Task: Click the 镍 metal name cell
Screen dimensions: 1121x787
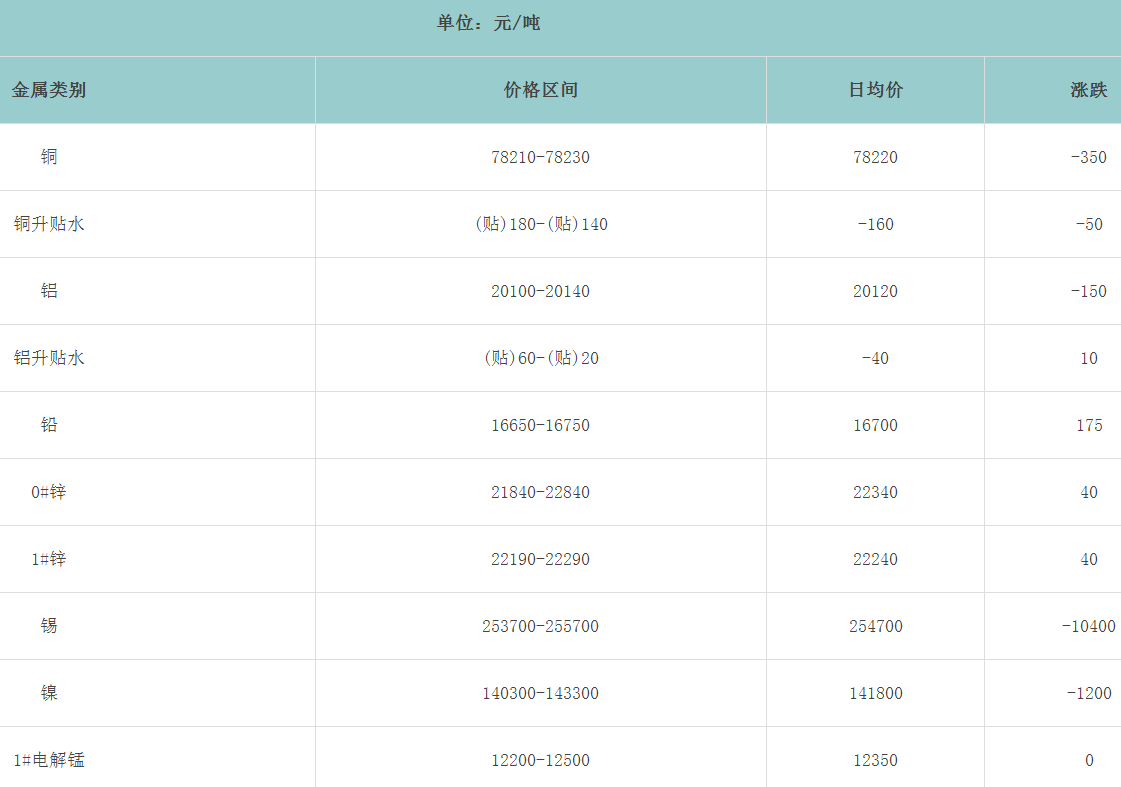Action: click(49, 693)
